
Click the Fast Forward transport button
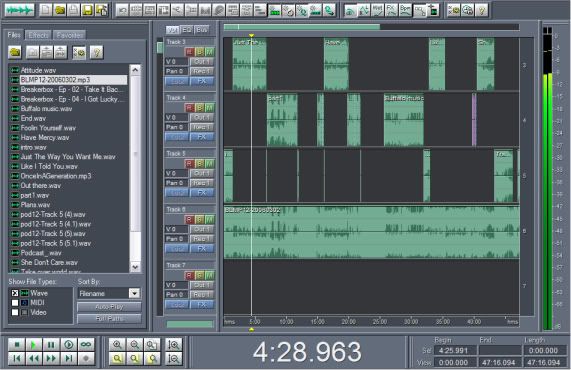coord(51,359)
